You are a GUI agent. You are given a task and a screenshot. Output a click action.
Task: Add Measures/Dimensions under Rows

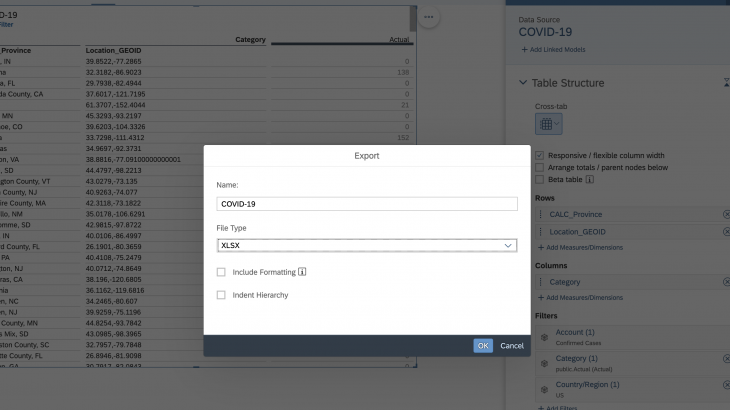click(x=580, y=248)
